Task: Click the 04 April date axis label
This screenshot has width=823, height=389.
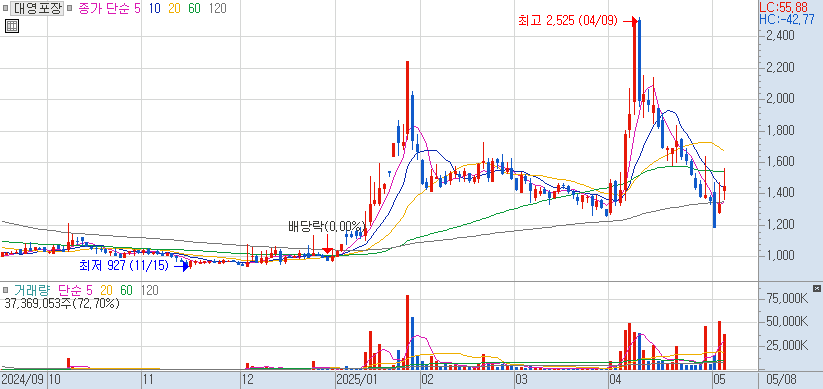Action: (x=615, y=380)
